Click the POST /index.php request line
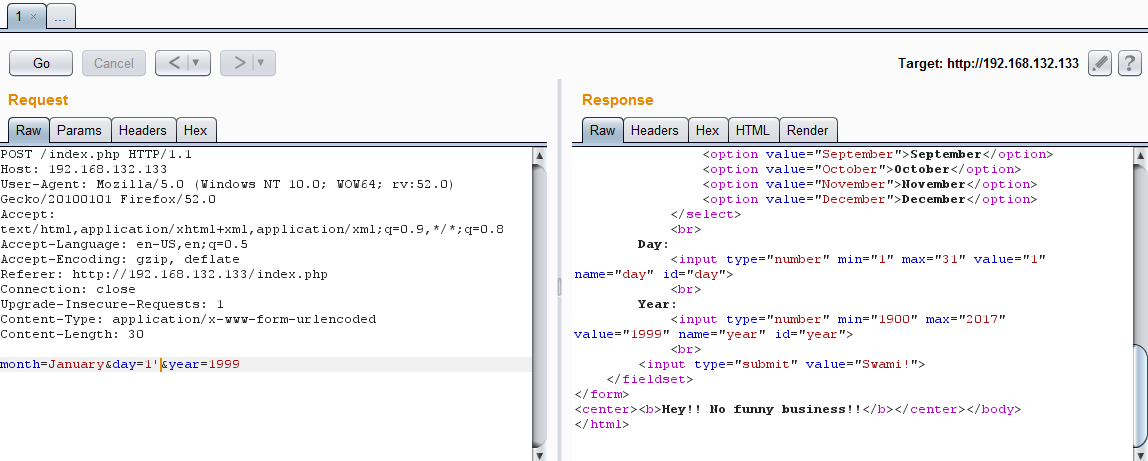Viewport: 1148px width, 461px height. (97, 154)
